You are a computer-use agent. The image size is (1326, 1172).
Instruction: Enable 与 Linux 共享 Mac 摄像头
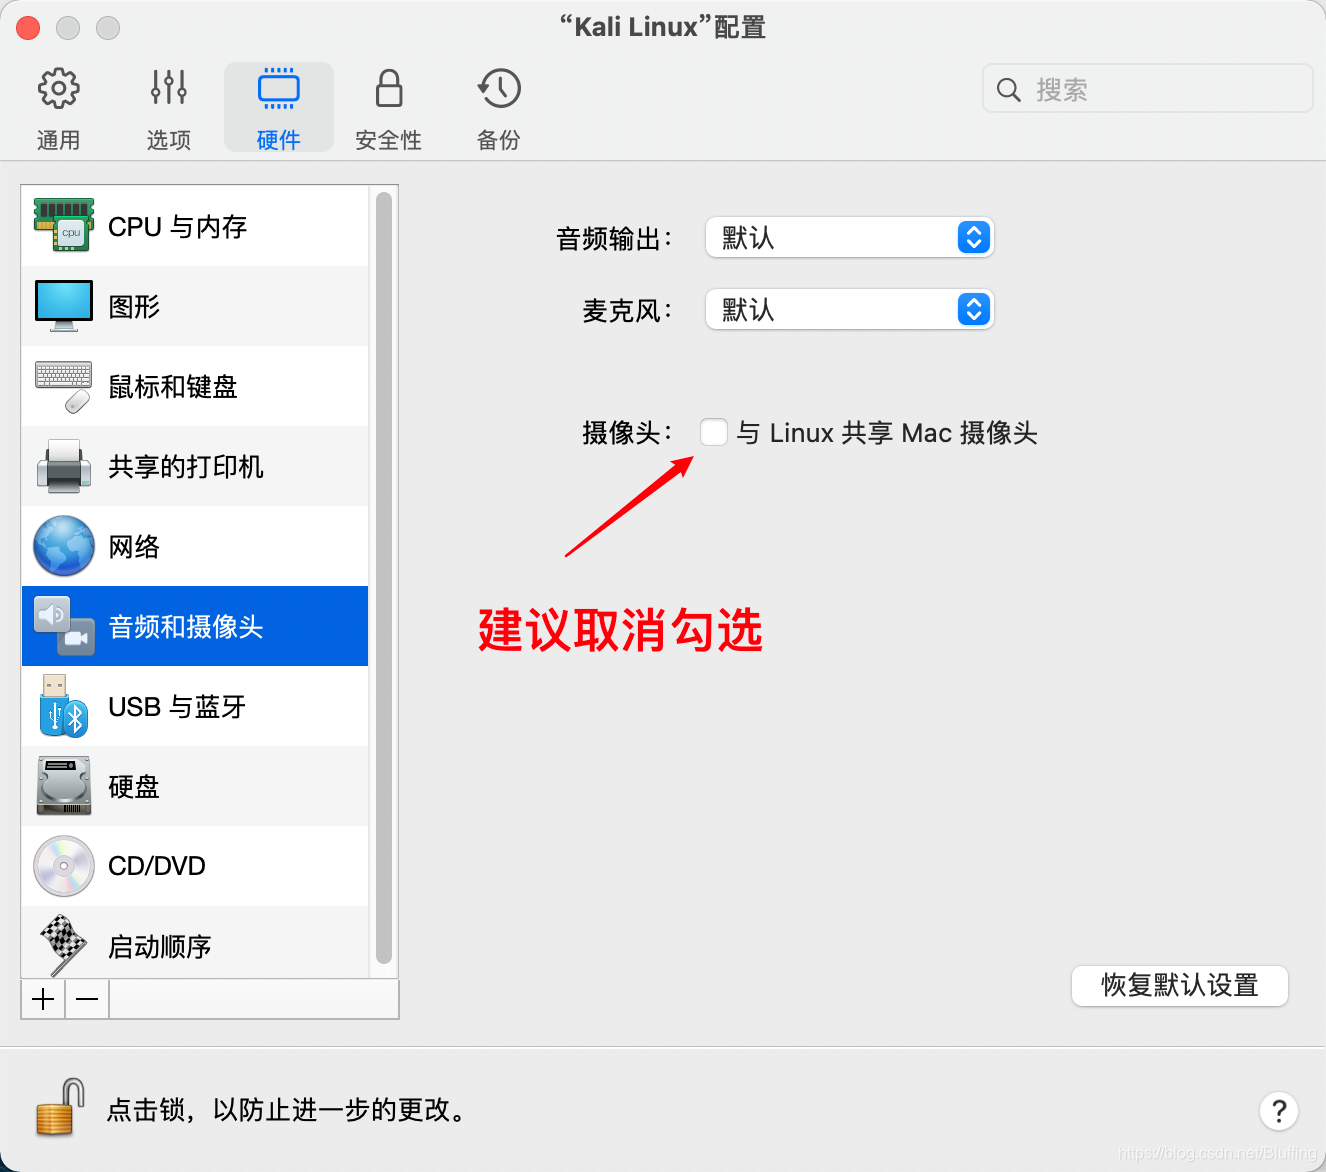click(x=714, y=432)
